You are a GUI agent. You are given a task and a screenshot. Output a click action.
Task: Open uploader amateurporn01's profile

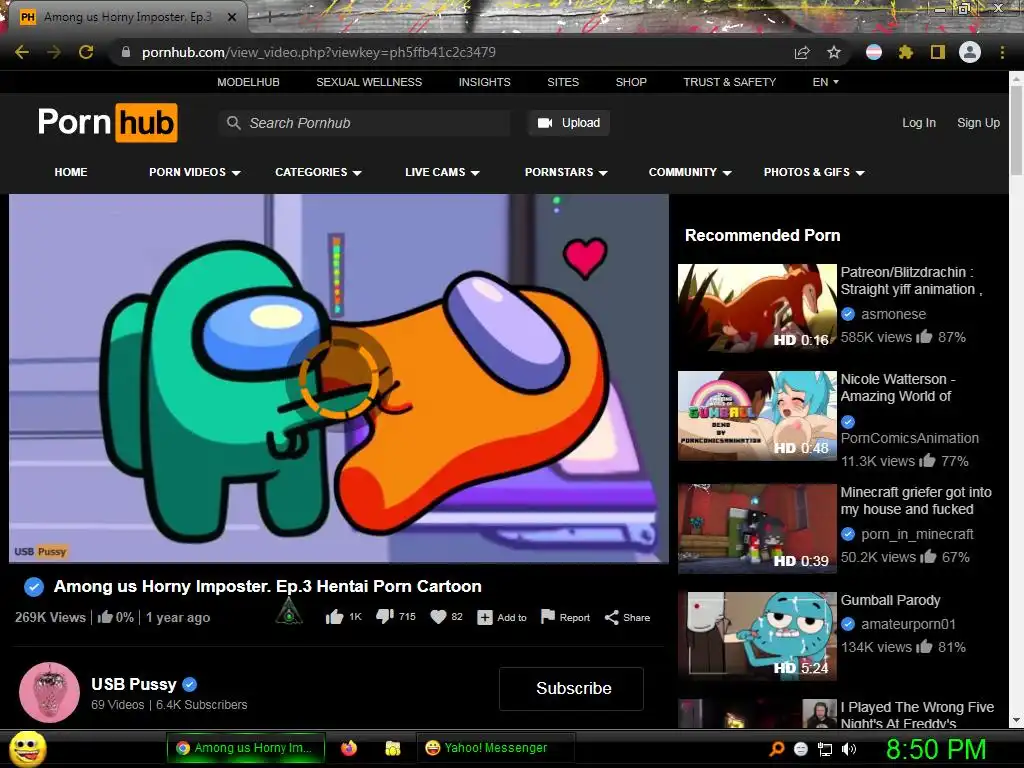(908, 624)
